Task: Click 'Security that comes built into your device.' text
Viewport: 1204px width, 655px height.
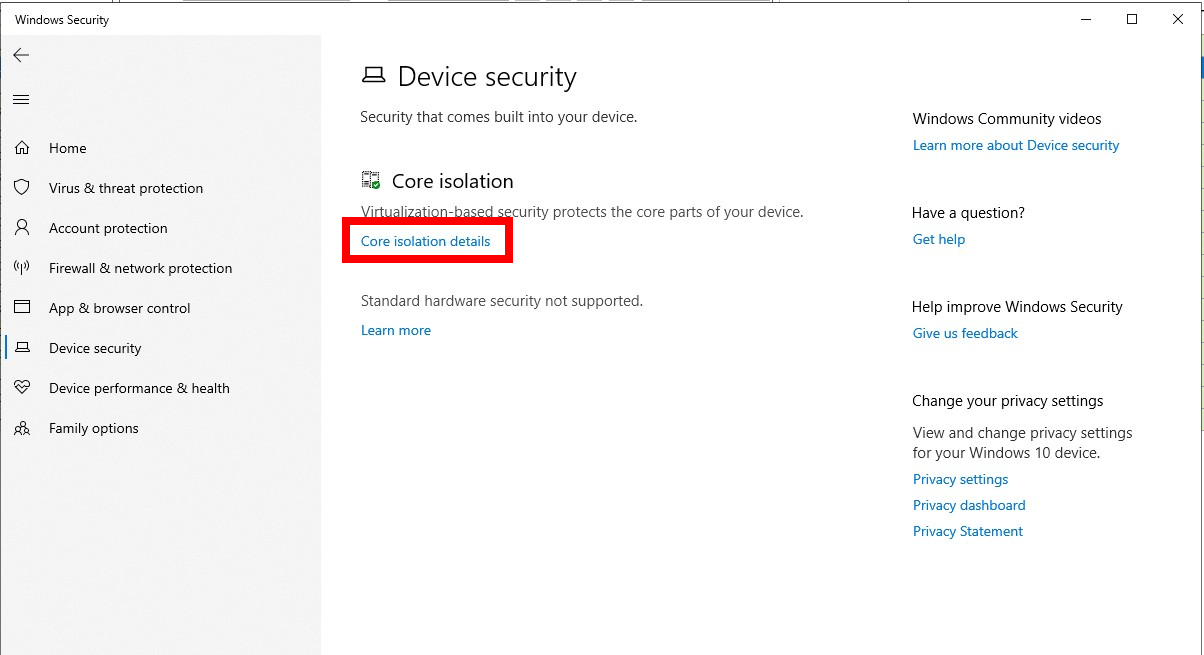Action: point(498,117)
